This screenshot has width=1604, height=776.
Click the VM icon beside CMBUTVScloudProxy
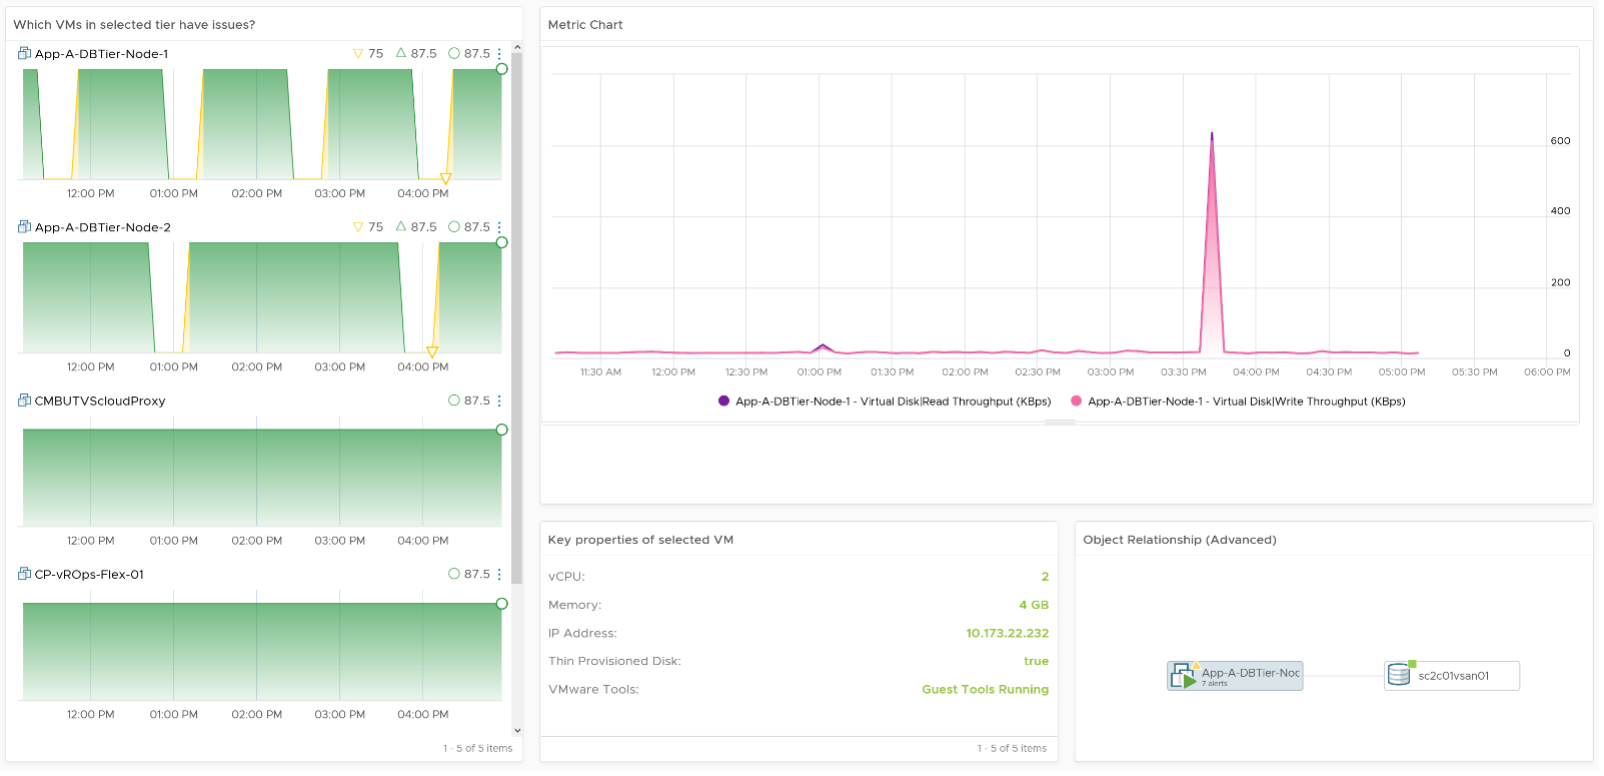(x=24, y=400)
